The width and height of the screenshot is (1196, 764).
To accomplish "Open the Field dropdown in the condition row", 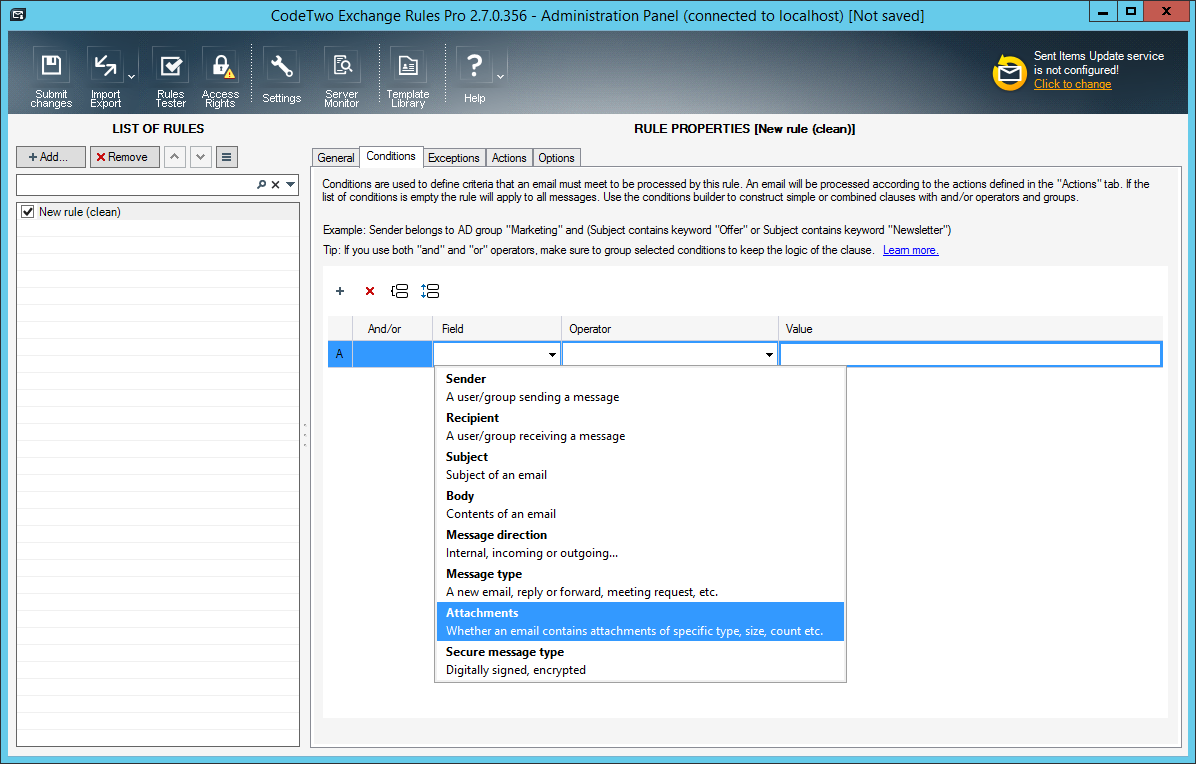I will pos(551,353).
